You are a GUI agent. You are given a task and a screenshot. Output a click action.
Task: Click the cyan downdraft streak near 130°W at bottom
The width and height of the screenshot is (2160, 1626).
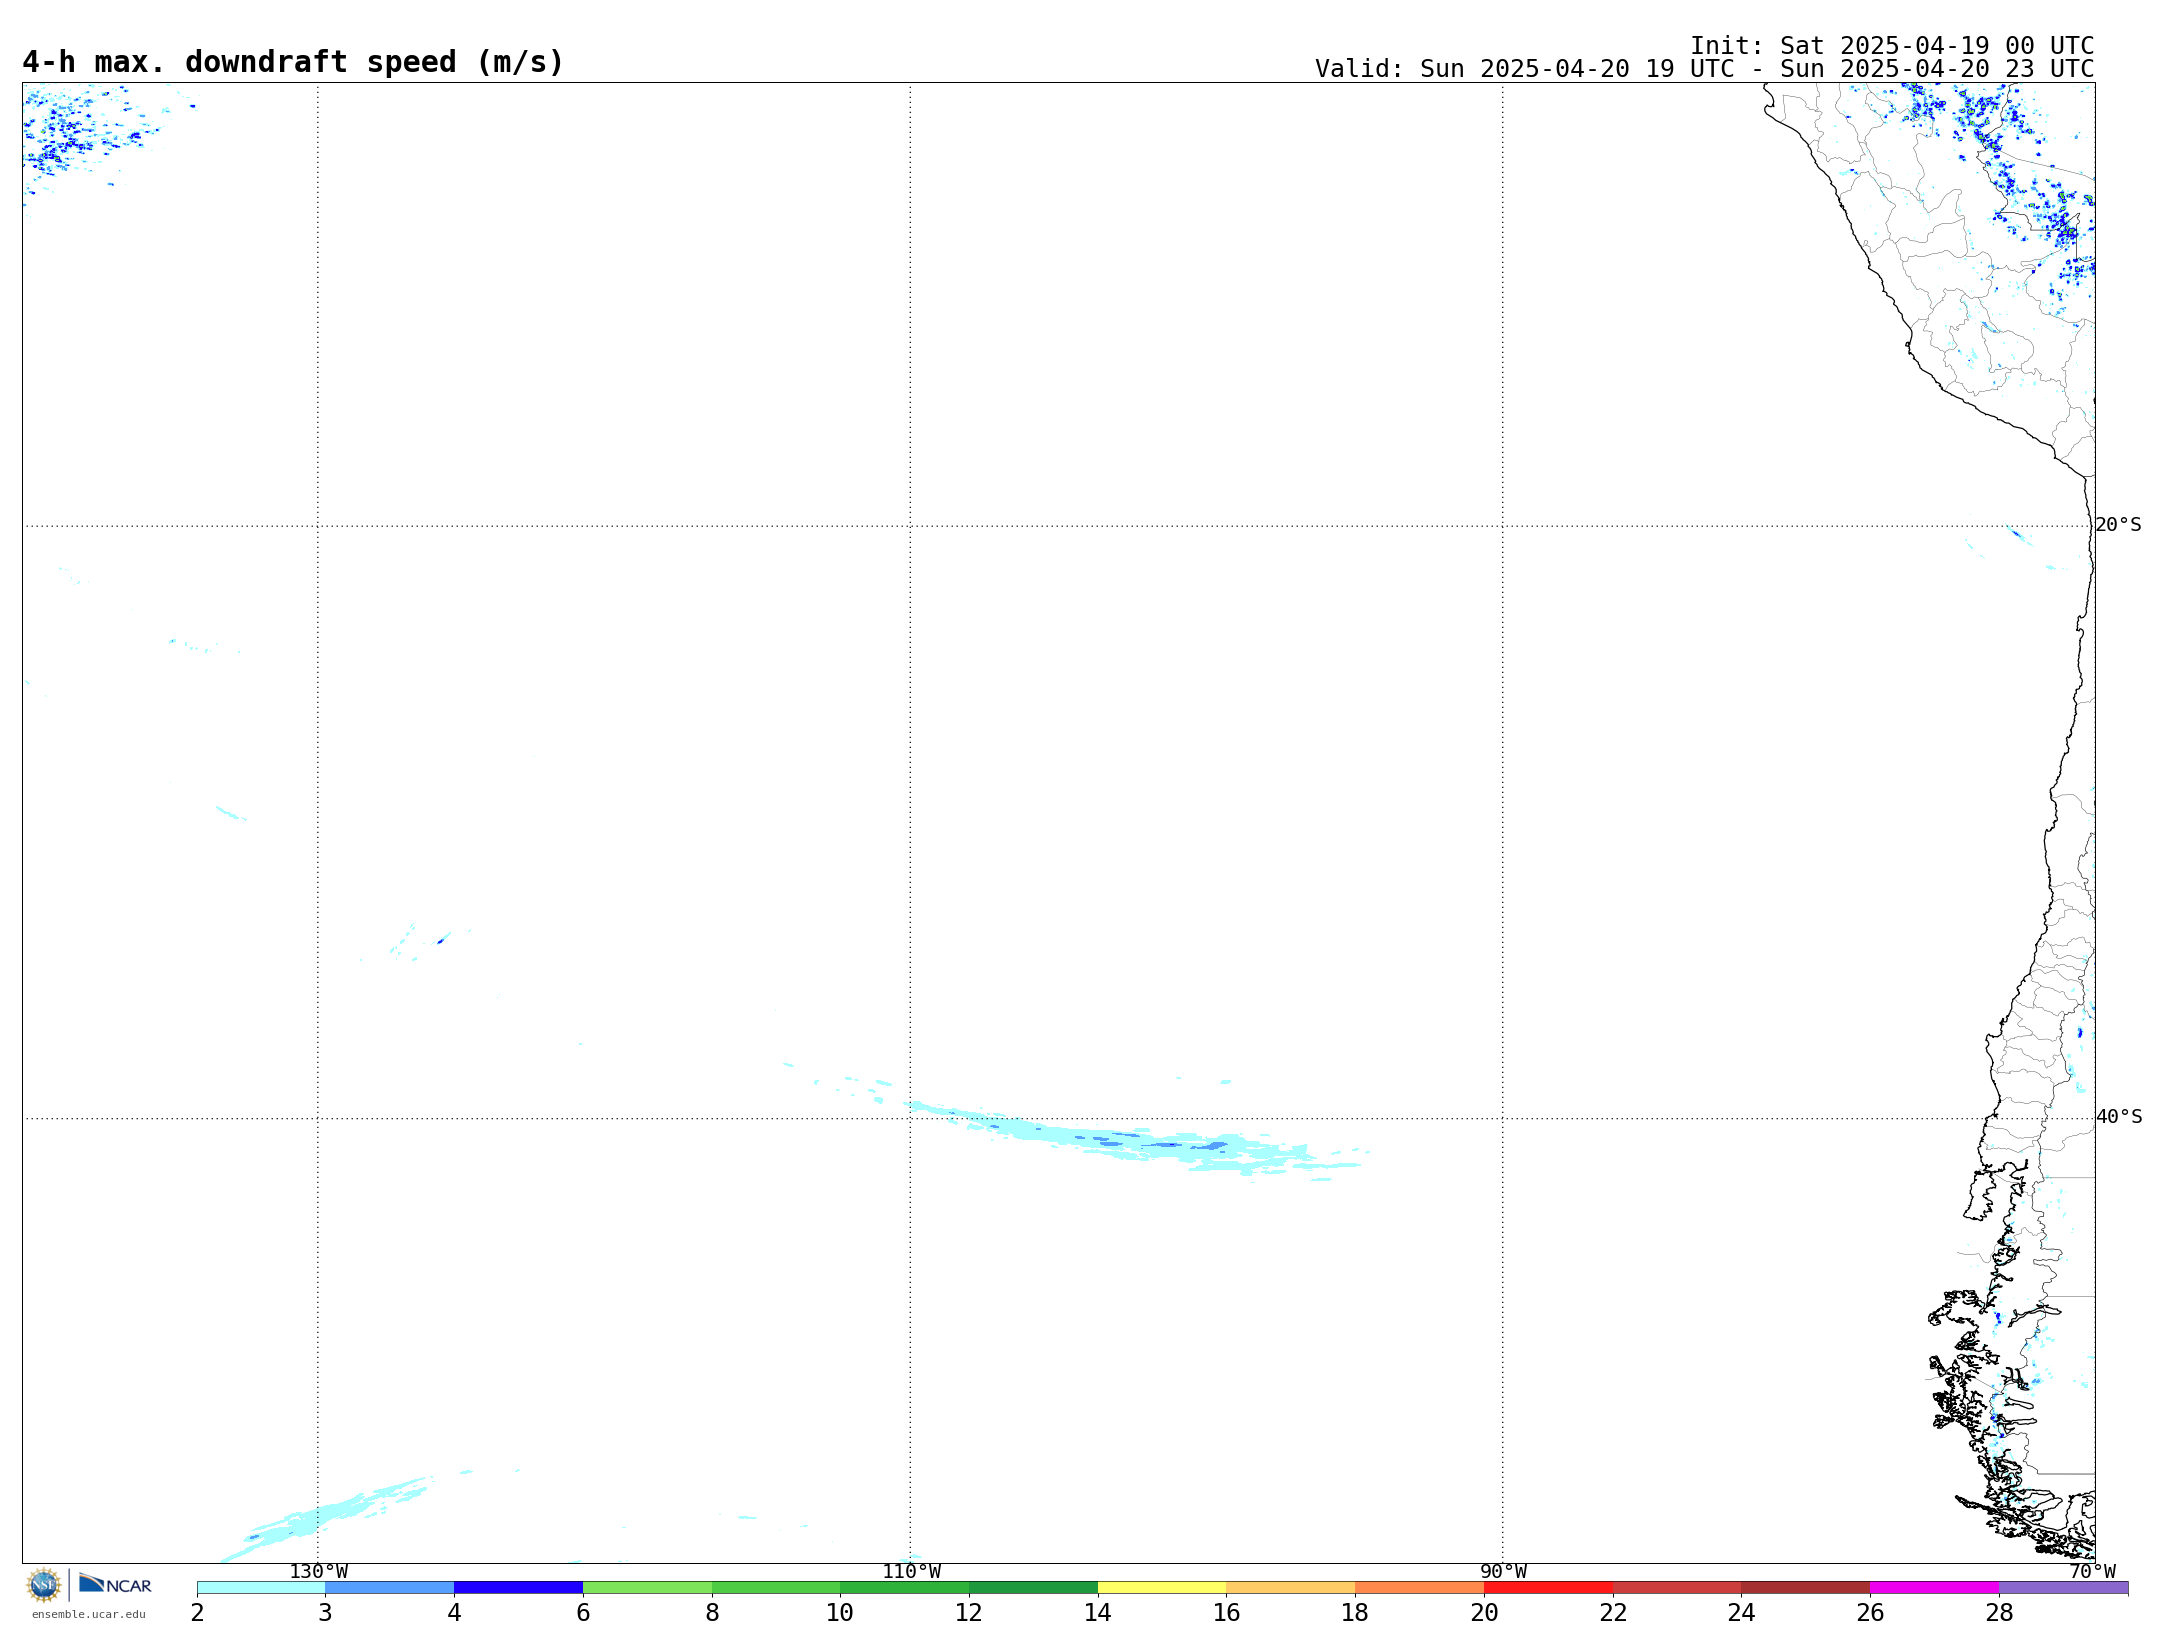tap(325, 1518)
